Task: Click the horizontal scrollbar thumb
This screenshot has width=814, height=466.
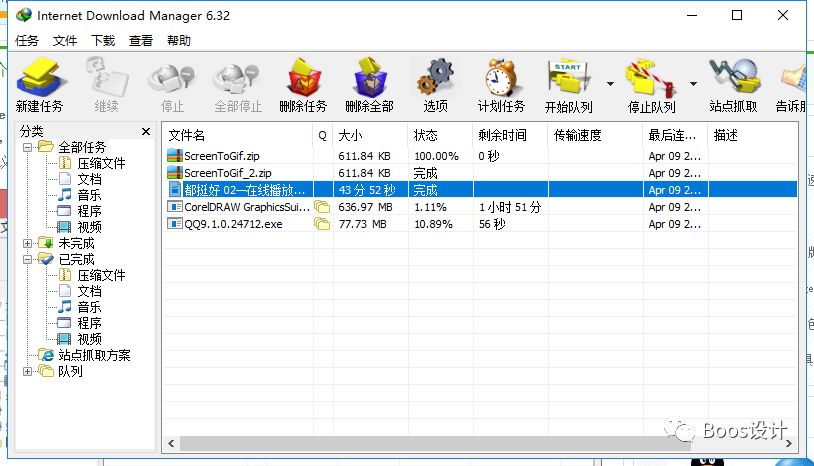Action: coord(435,444)
